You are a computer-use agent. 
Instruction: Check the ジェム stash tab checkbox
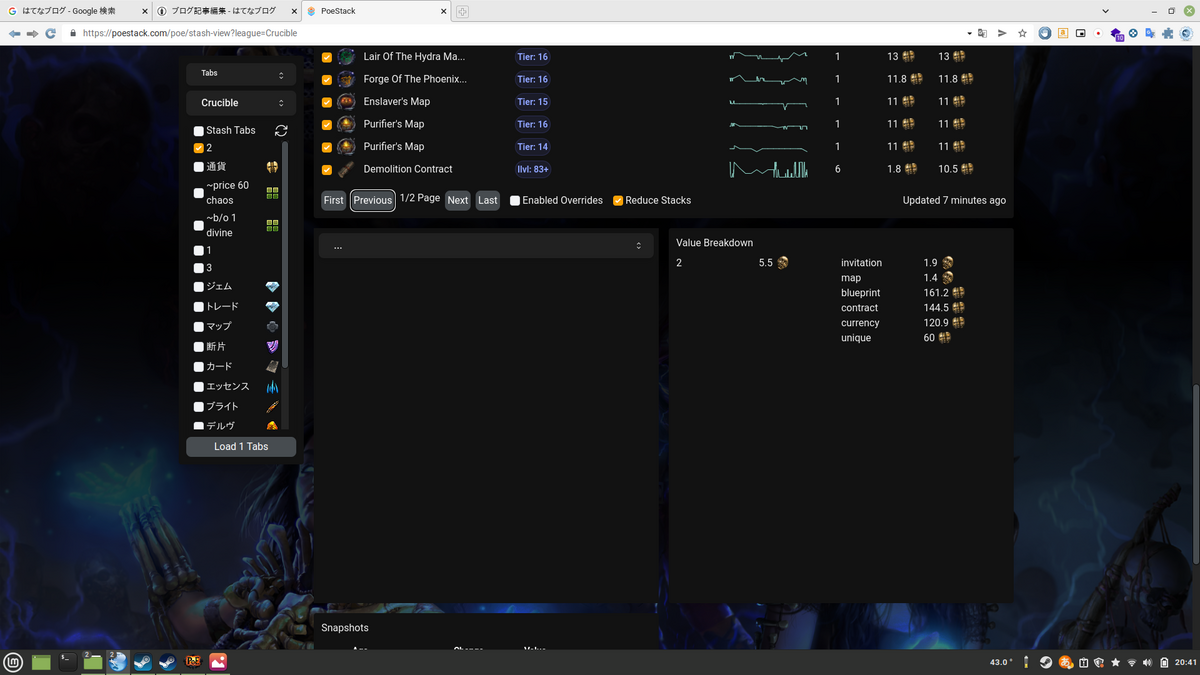[x=199, y=287]
